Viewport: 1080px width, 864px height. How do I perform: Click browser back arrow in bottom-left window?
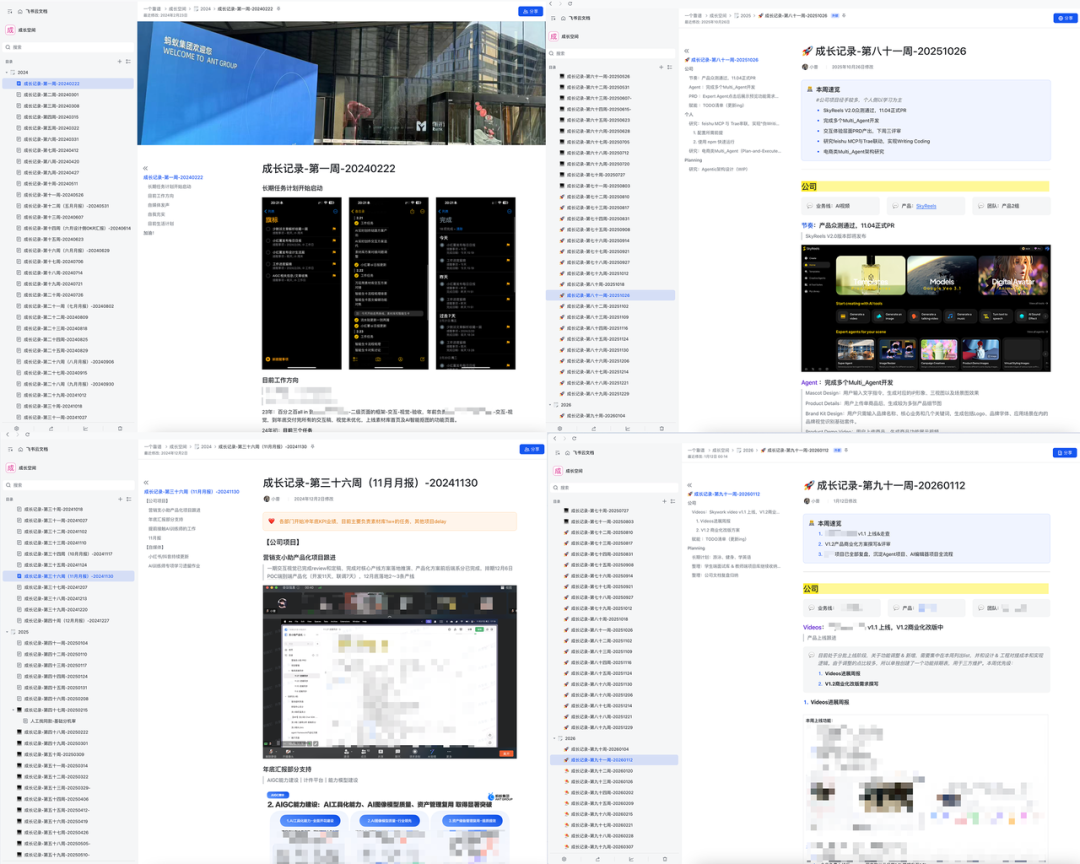tap(8, 434)
